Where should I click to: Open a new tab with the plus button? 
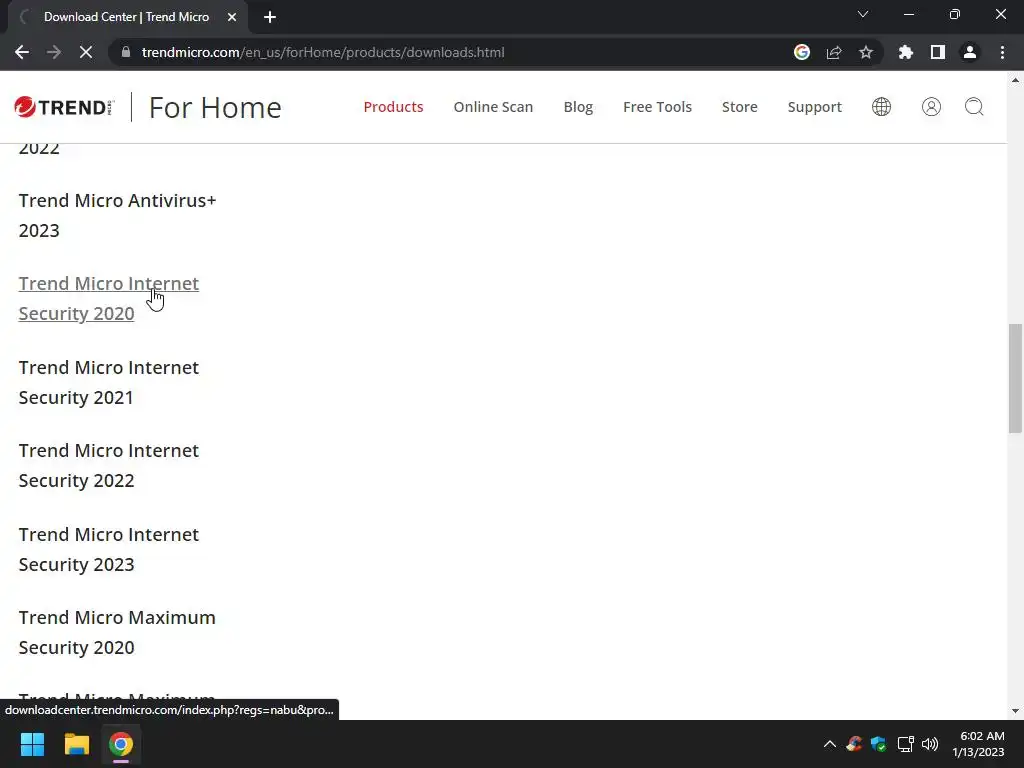pos(270,17)
